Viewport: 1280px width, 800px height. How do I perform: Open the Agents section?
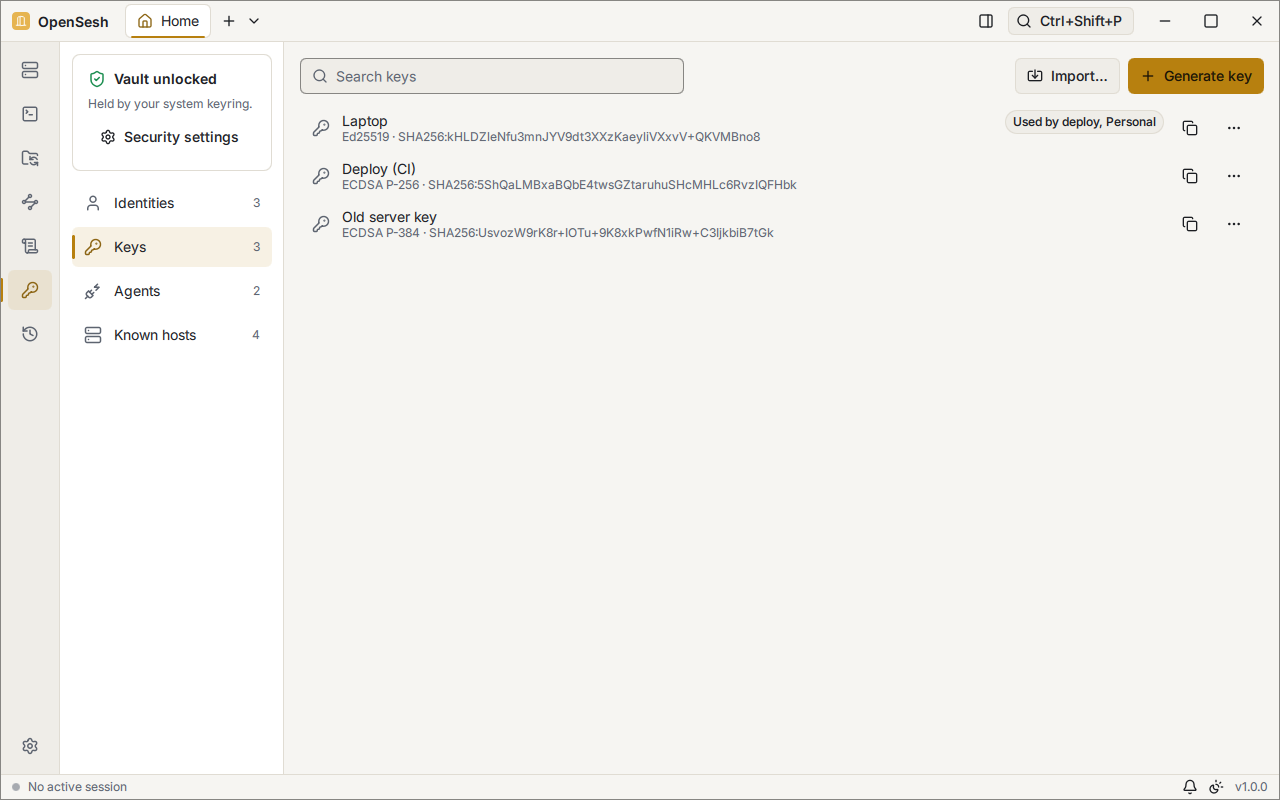point(172,291)
